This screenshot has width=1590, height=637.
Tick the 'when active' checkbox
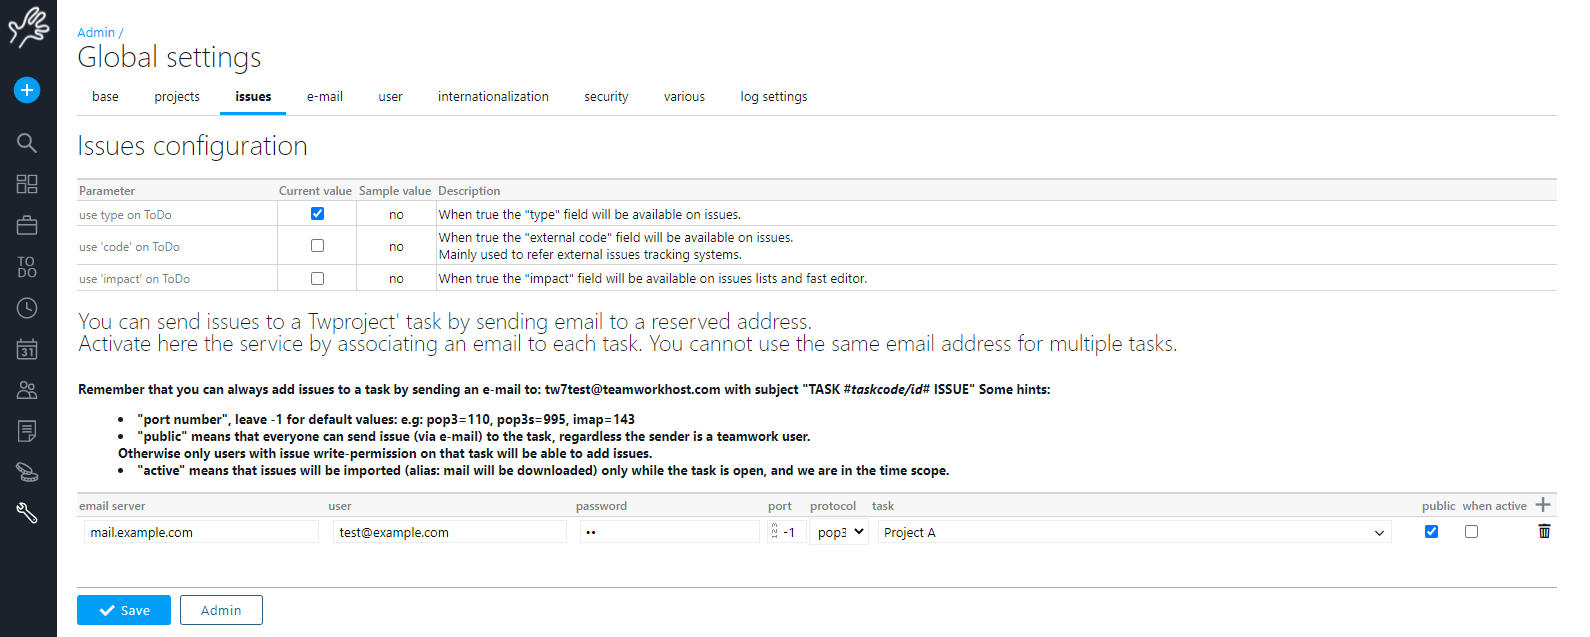(1471, 532)
